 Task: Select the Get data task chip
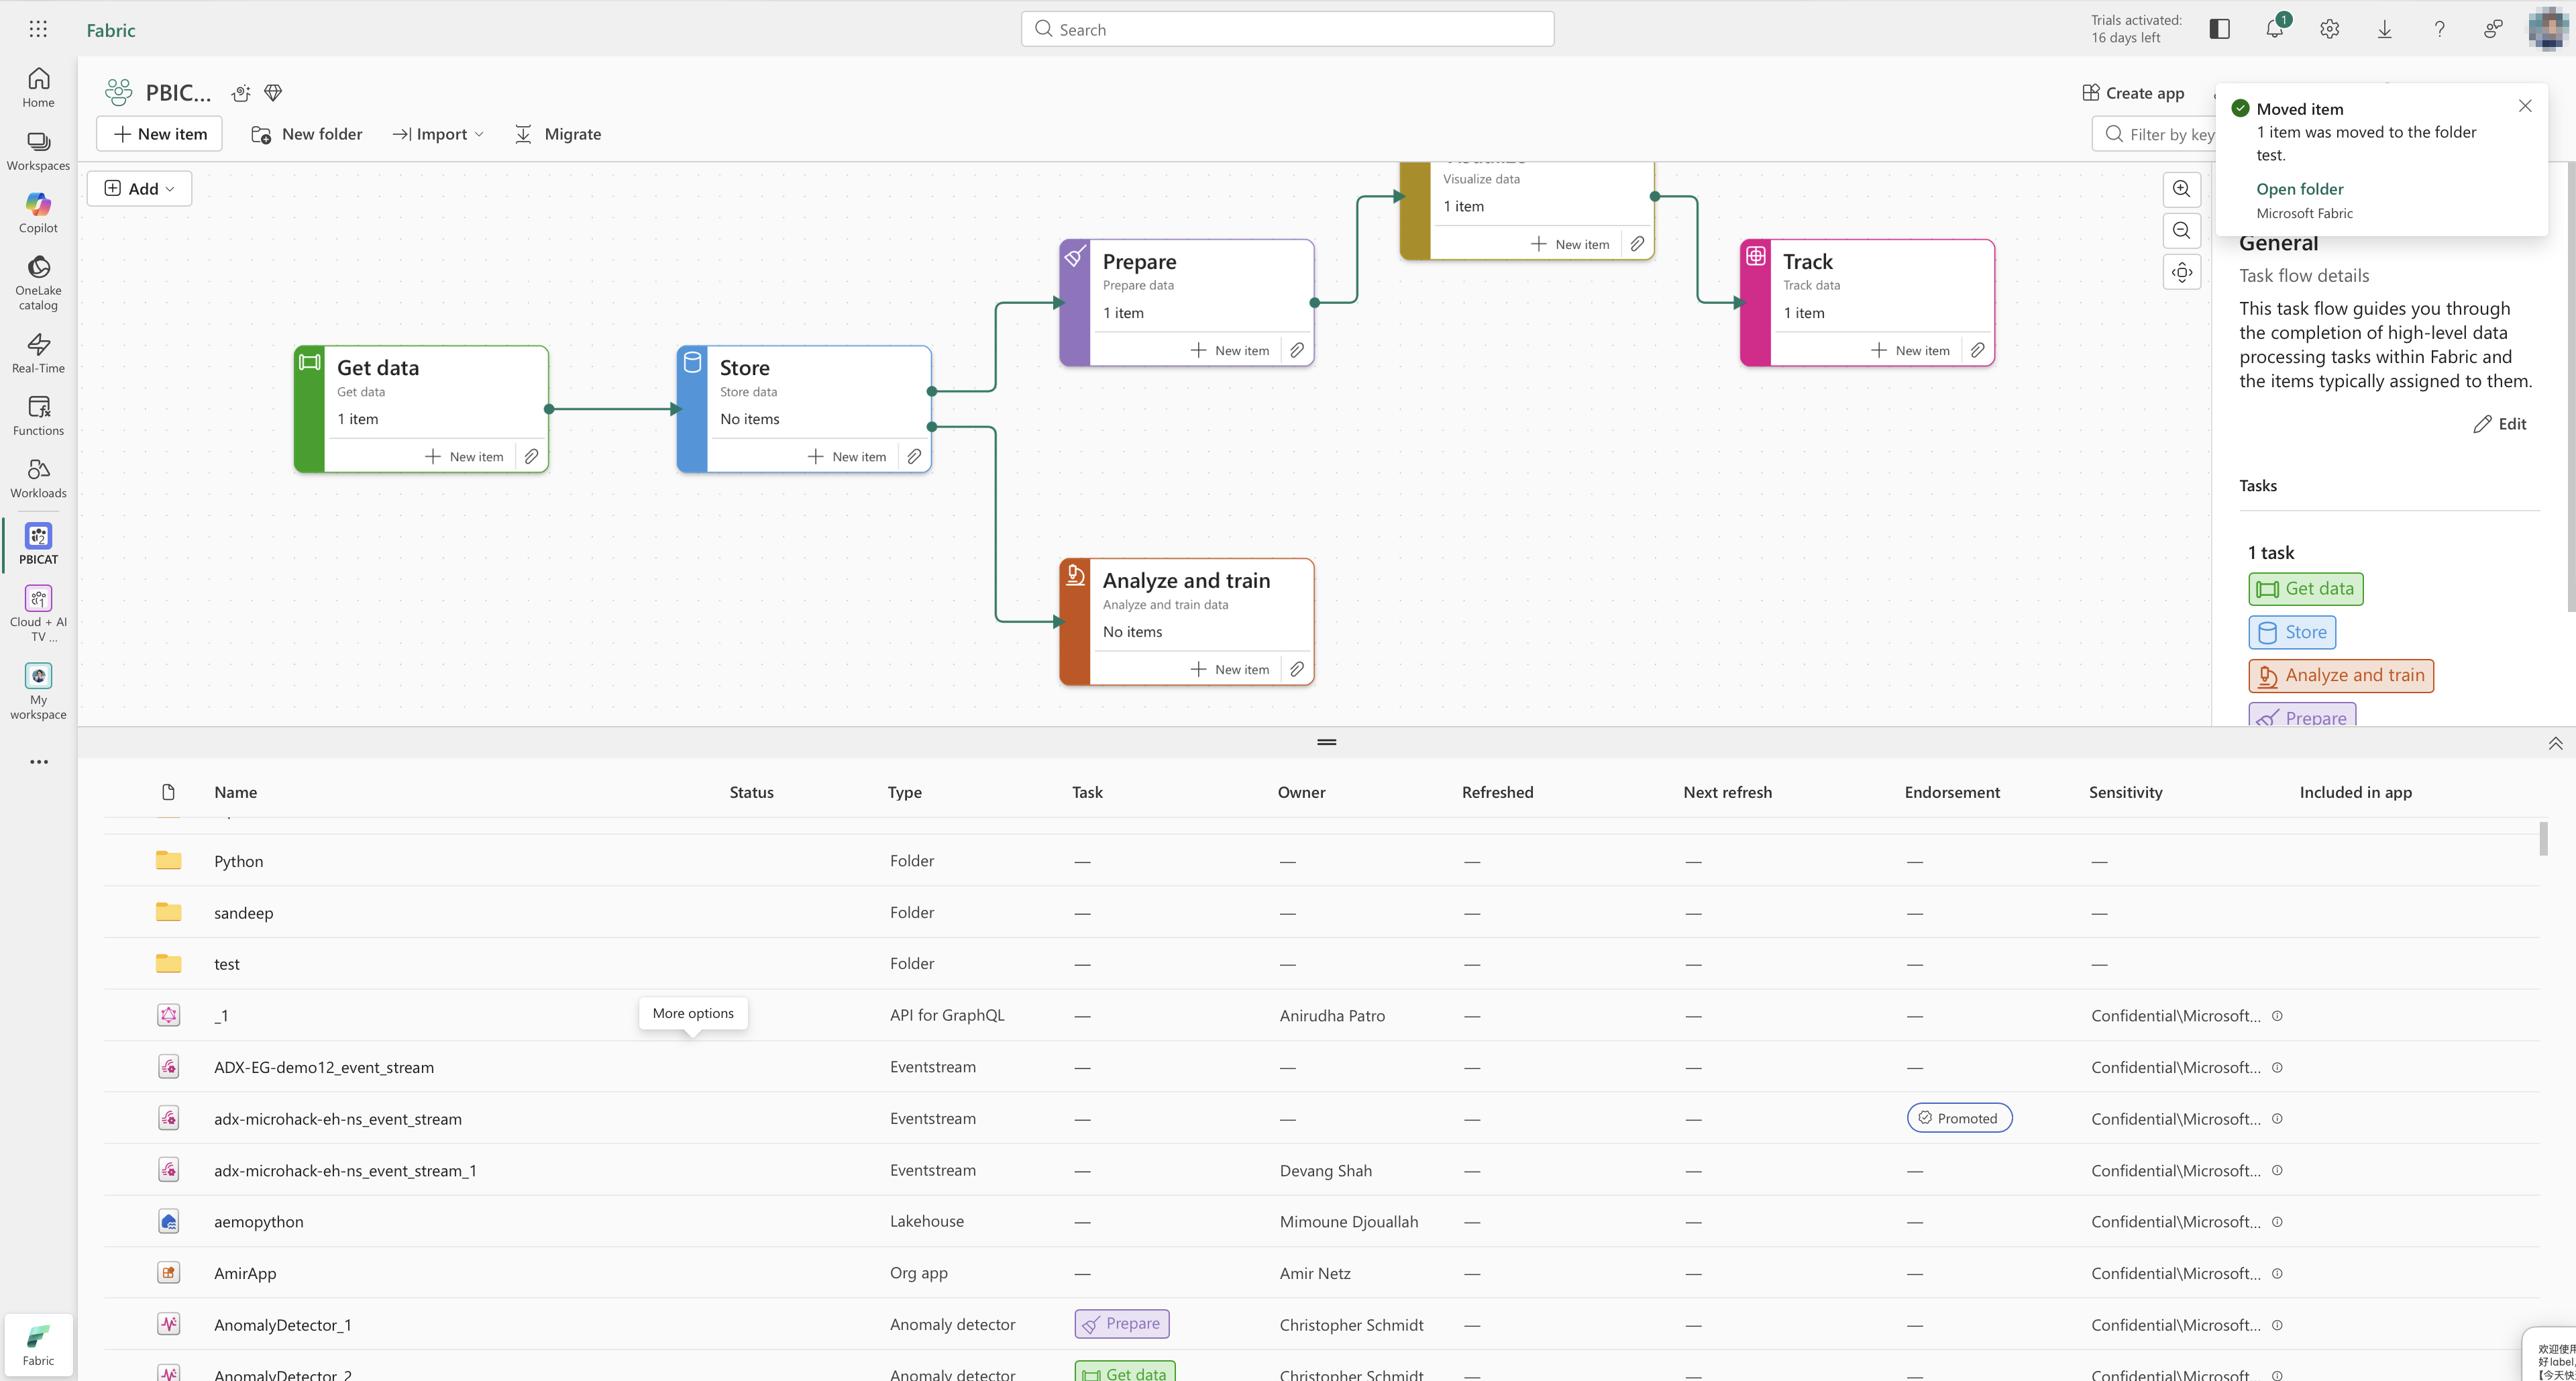pyautogui.click(x=2305, y=589)
